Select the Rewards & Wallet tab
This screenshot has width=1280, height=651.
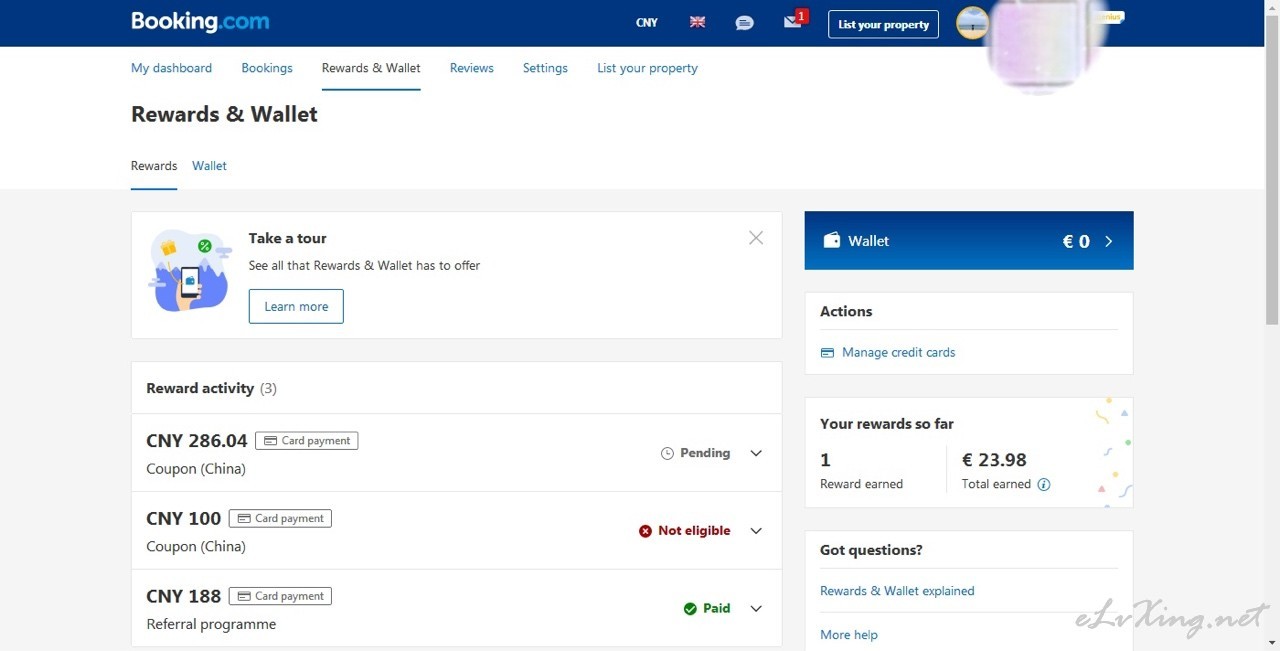(x=371, y=68)
